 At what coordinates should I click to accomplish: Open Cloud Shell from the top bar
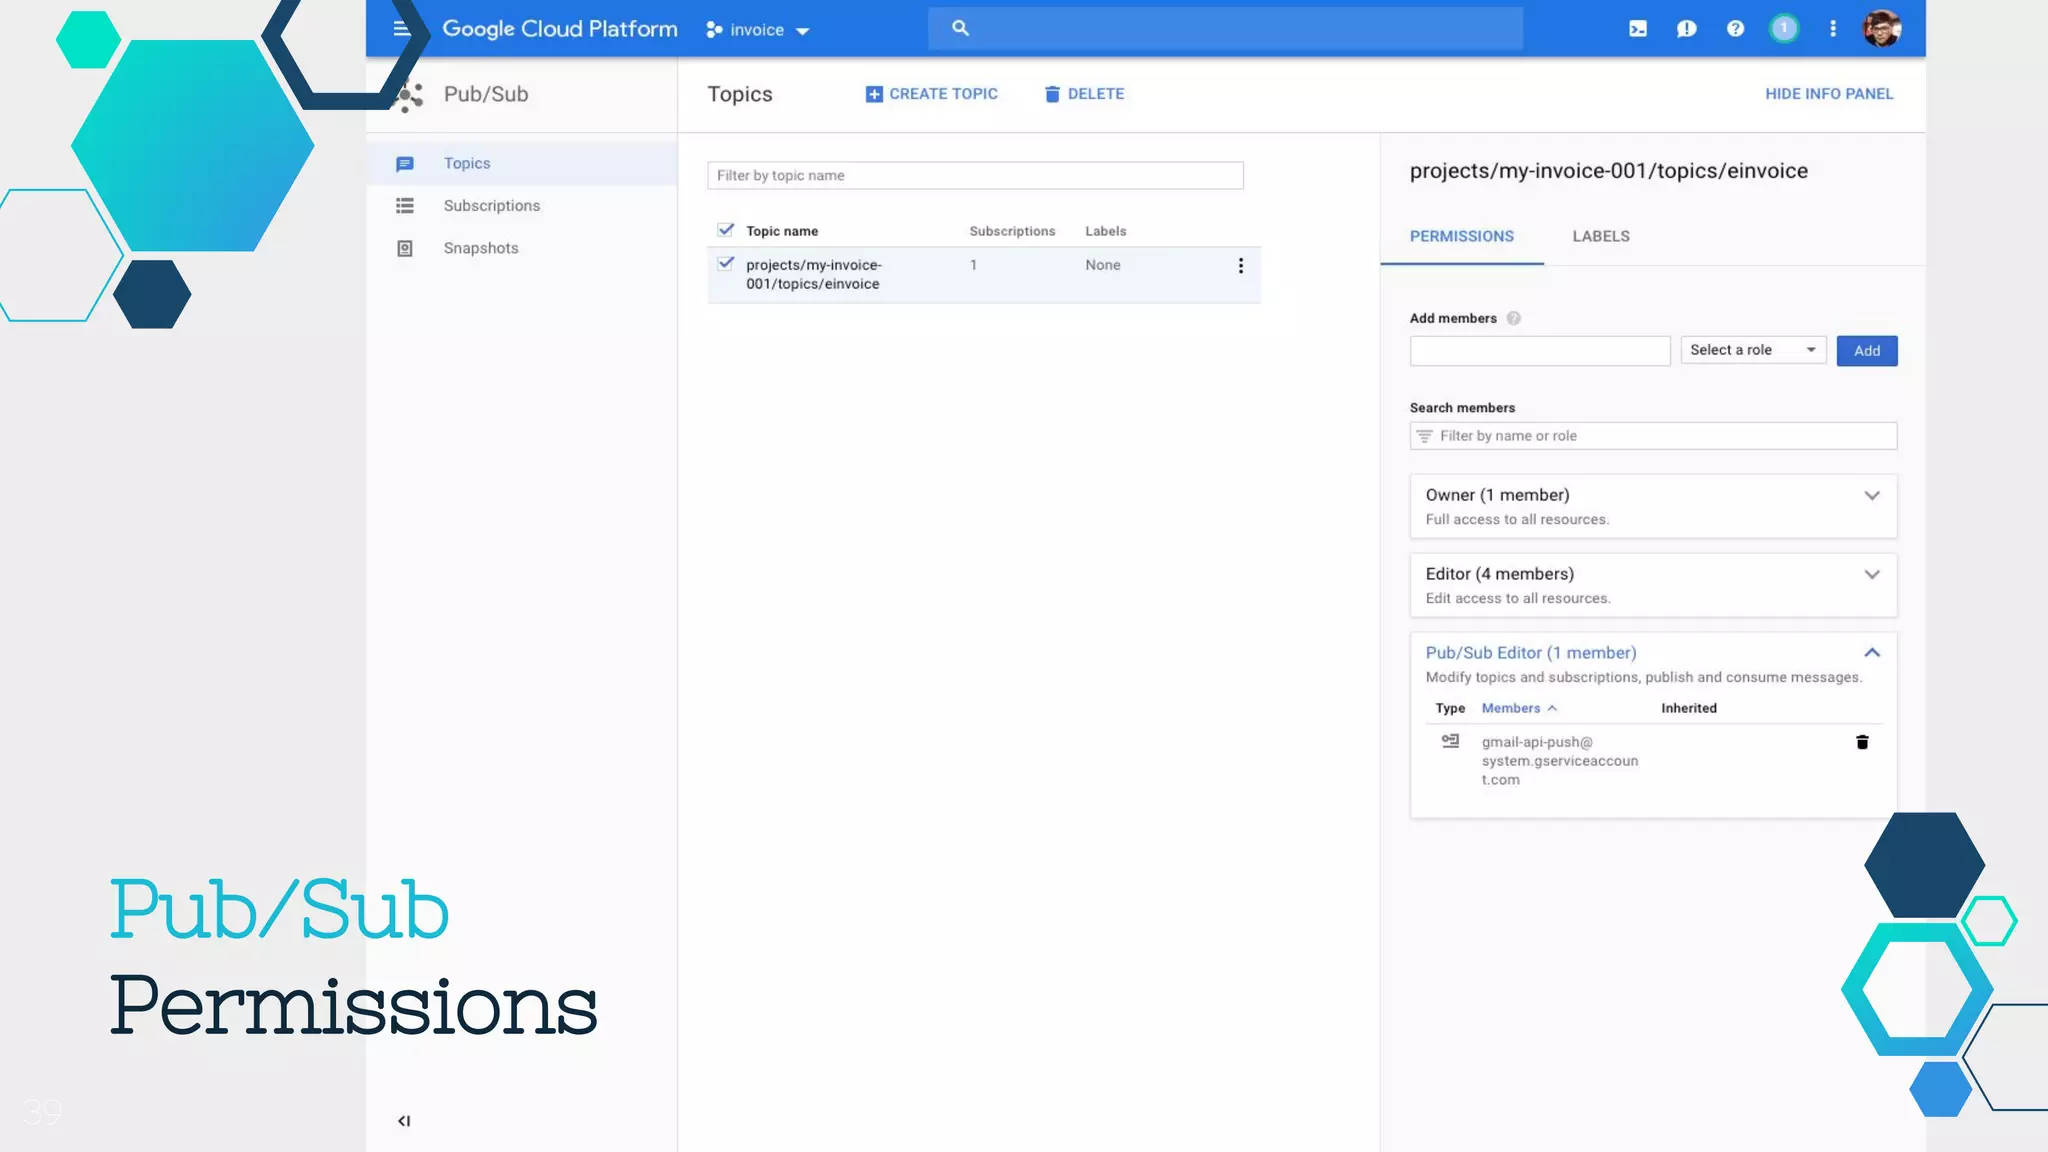point(1637,29)
